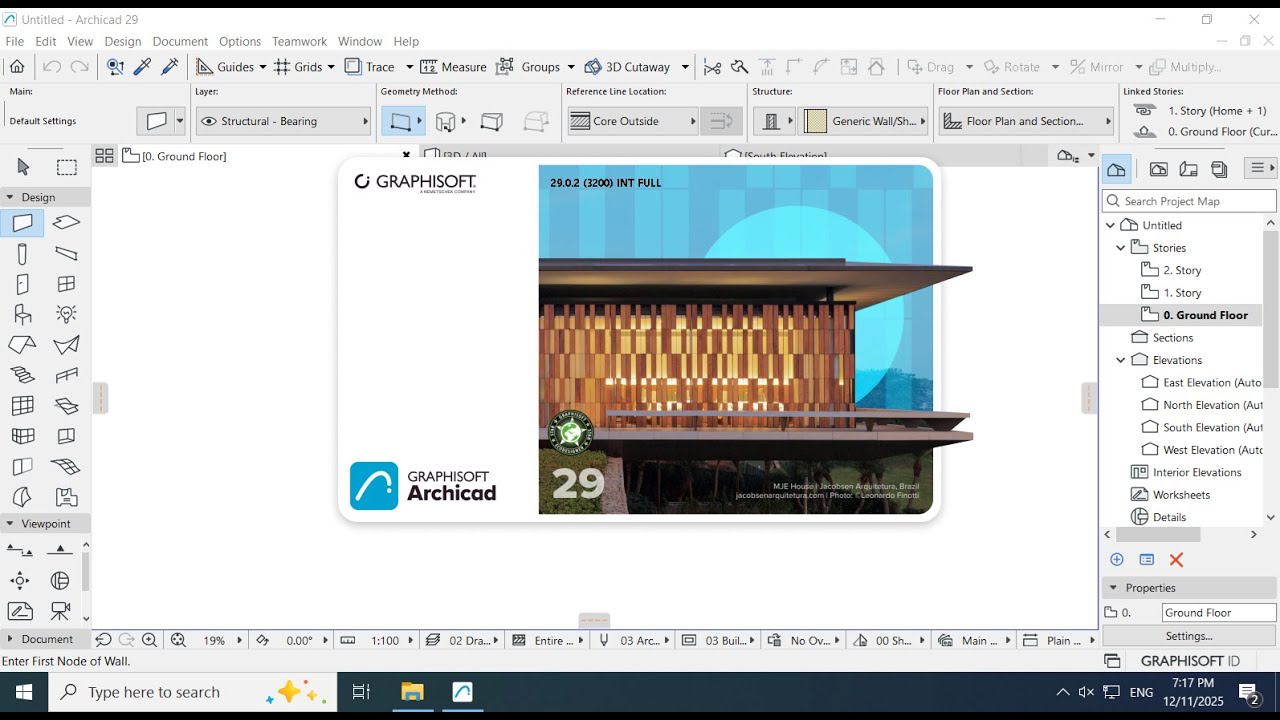Click Search Project Map field

1189,201
